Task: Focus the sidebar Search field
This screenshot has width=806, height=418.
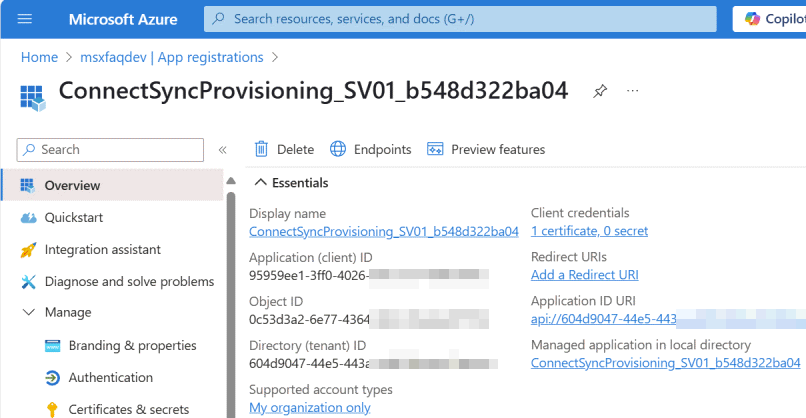Action: 110,150
